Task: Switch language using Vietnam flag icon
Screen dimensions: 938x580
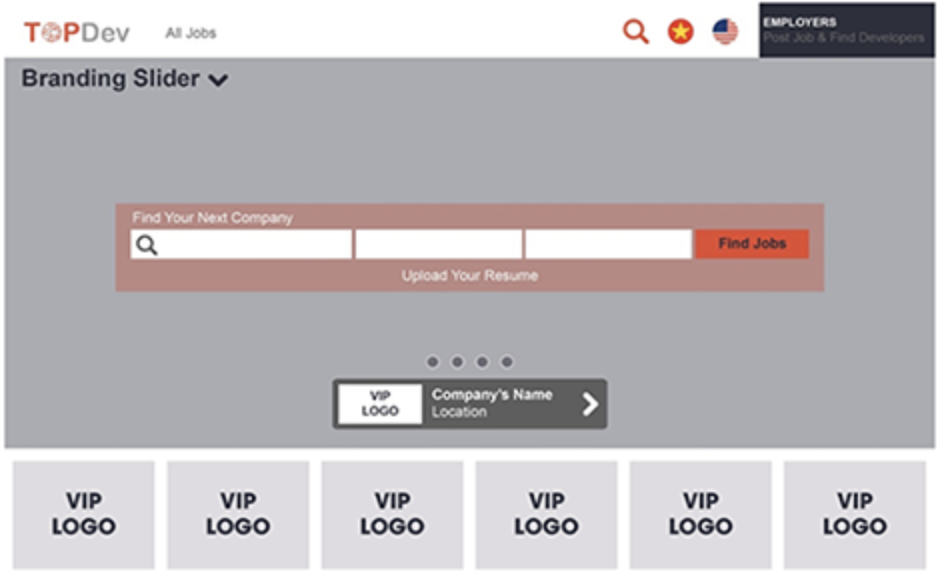Action: (x=680, y=32)
